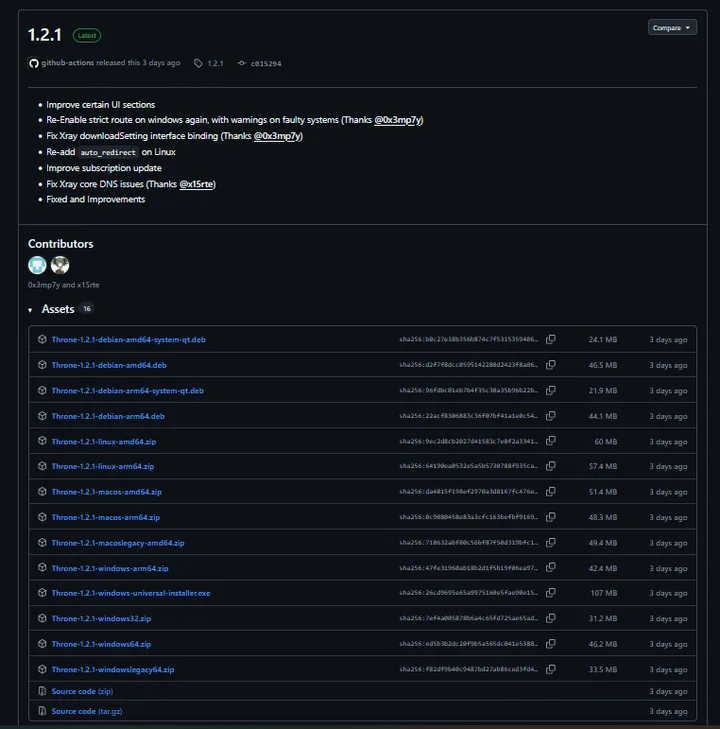Image resolution: width=720 pixels, height=729 pixels.
Task: Open commit c015294 link
Action: tap(266, 64)
